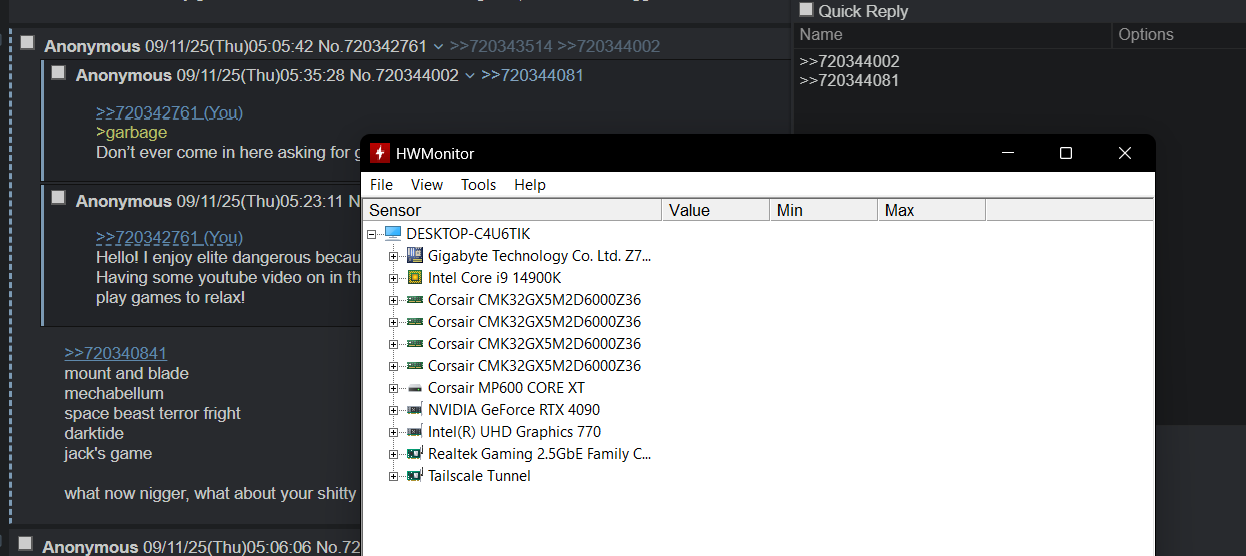The height and width of the screenshot is (556, 1246).
Task: Click the Quick Reply Options field
Action: point(1179,35)
